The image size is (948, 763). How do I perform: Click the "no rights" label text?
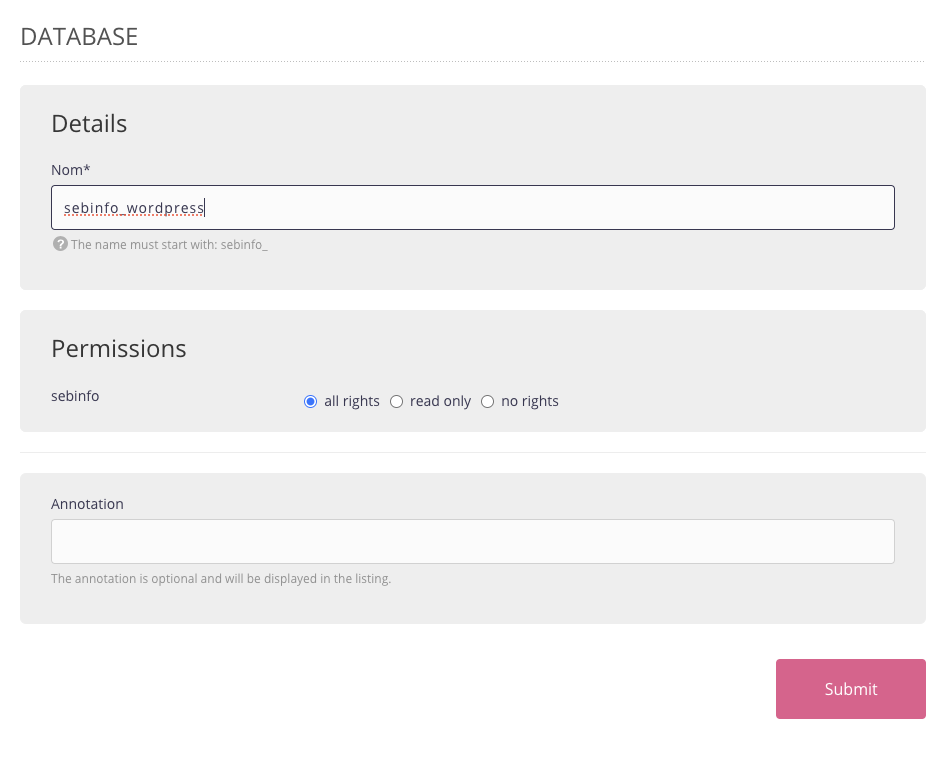530,401
